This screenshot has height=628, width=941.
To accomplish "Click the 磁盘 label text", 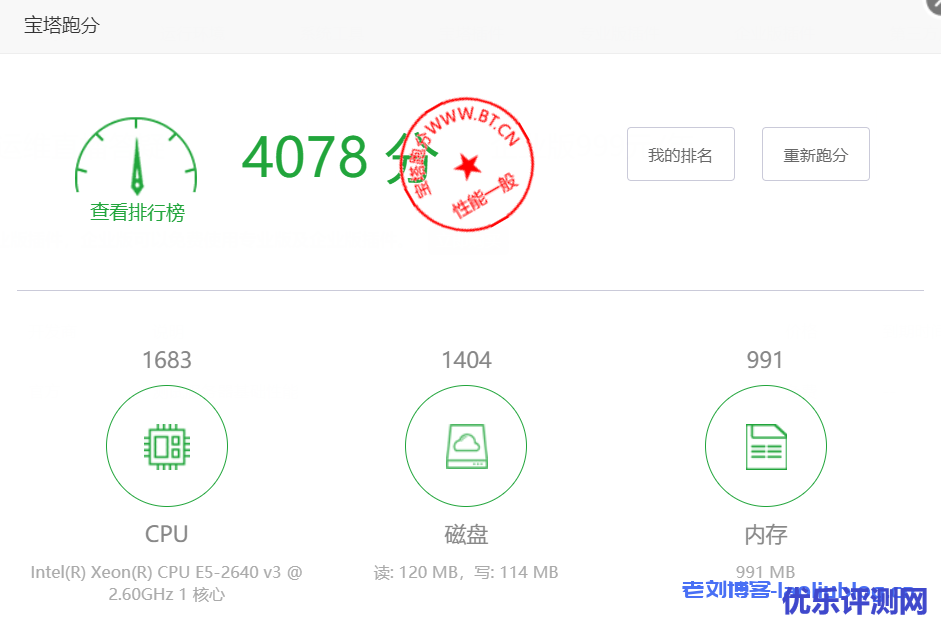I will 466,534.
